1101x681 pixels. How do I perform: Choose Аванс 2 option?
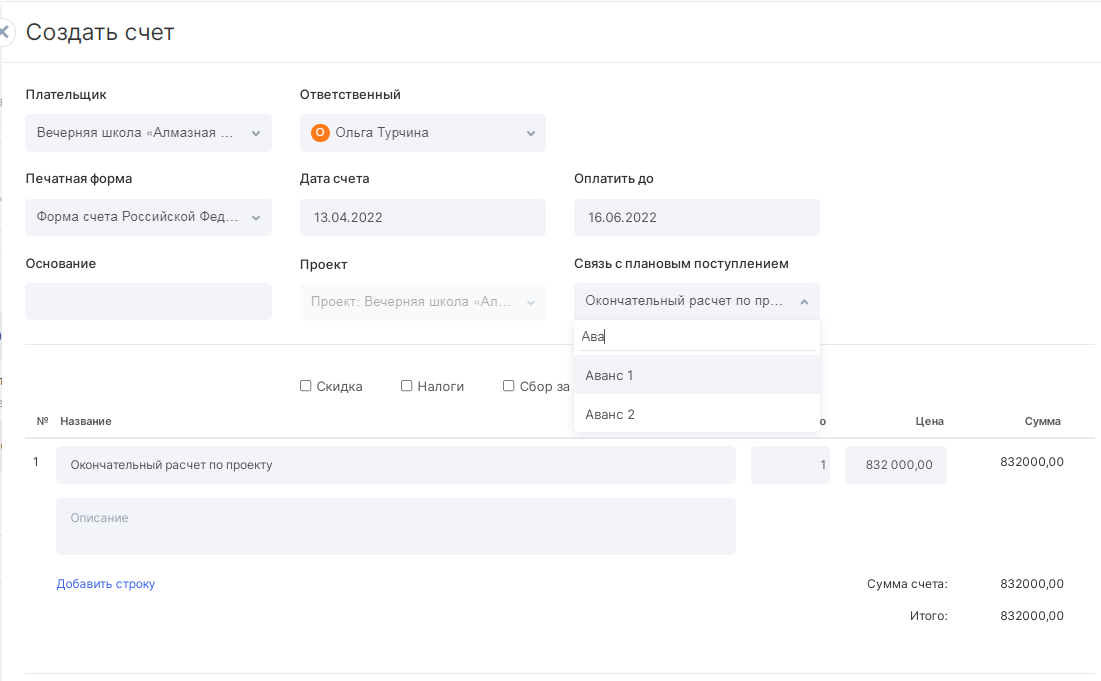(x=610, y=414)
